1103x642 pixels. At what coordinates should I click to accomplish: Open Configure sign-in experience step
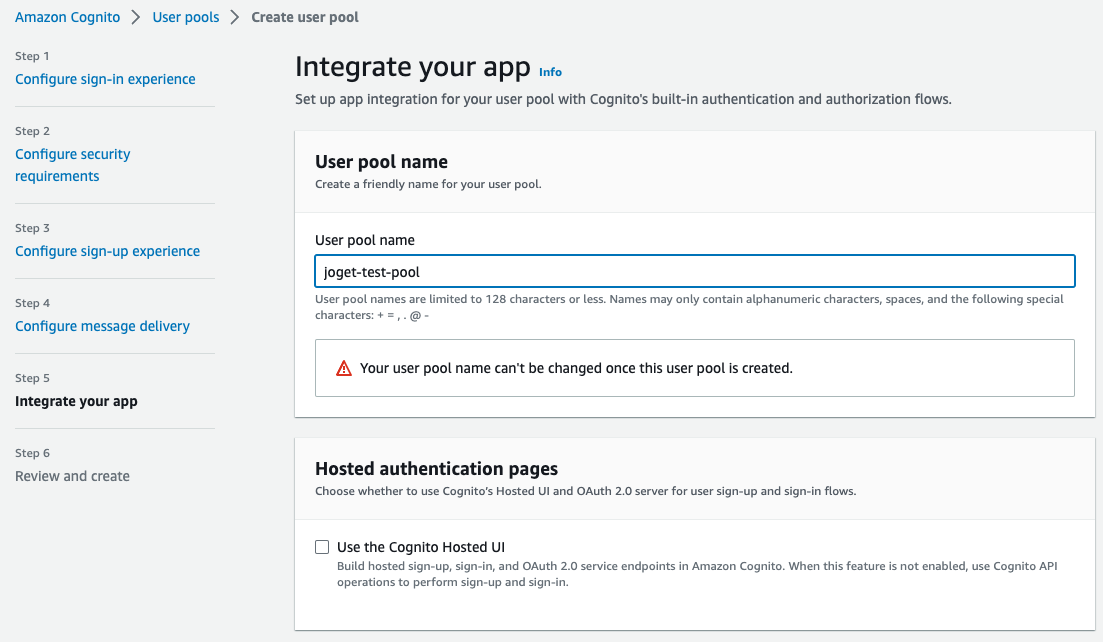(x=106, y=79)
